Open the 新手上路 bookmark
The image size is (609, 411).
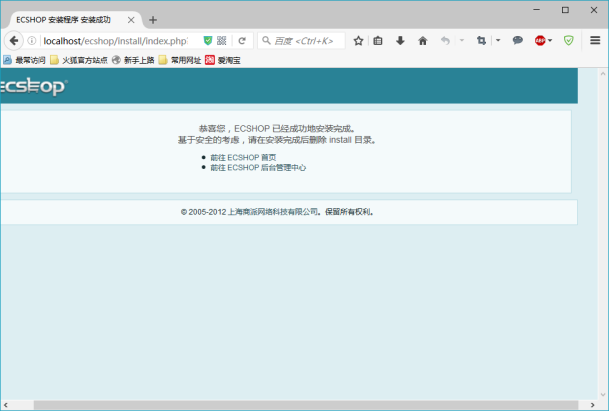tap(133, 60)
